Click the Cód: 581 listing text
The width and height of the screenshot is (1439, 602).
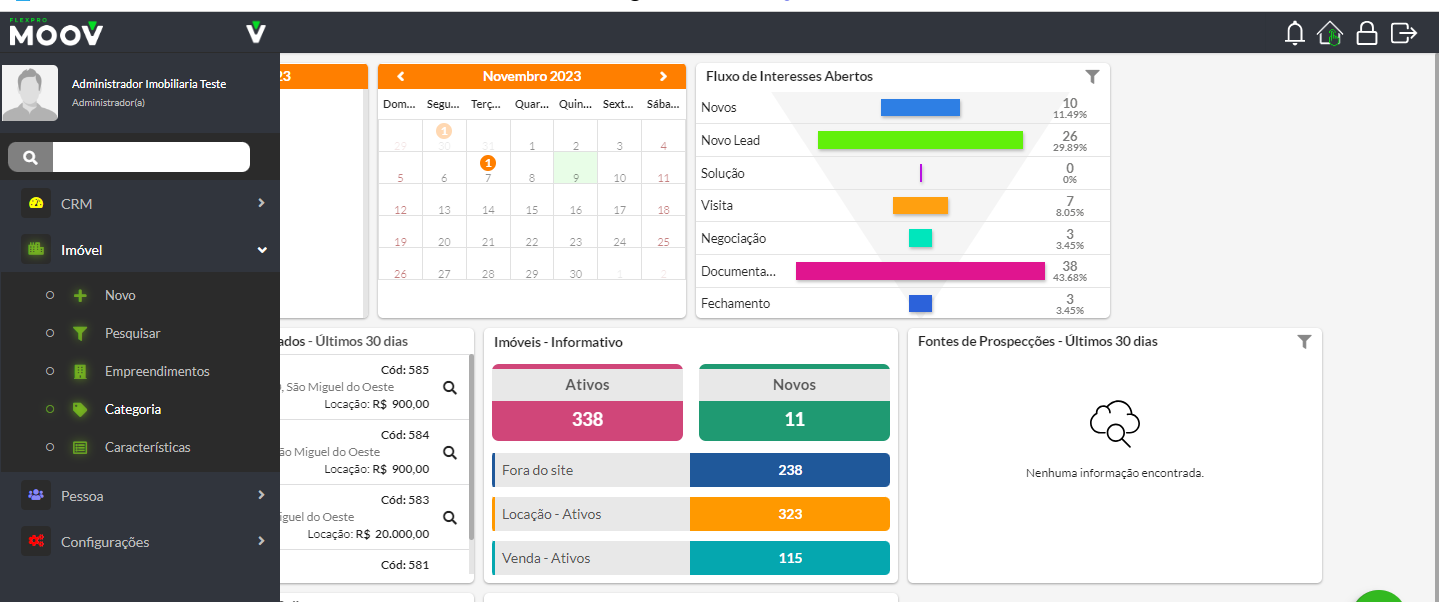pyautogui.click(x=405, y=565)
